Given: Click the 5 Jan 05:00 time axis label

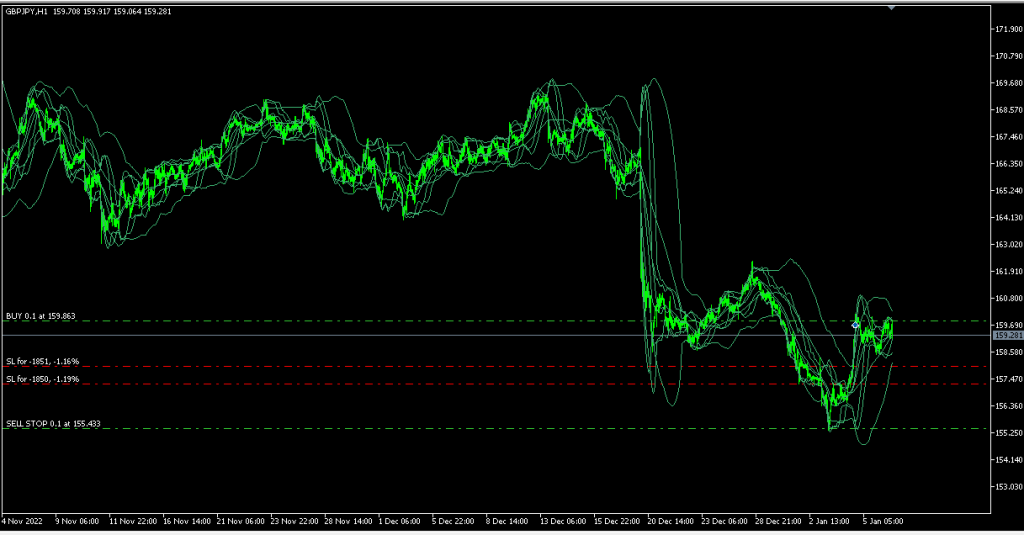Looking at the screenshot, I should click(883, 521).
